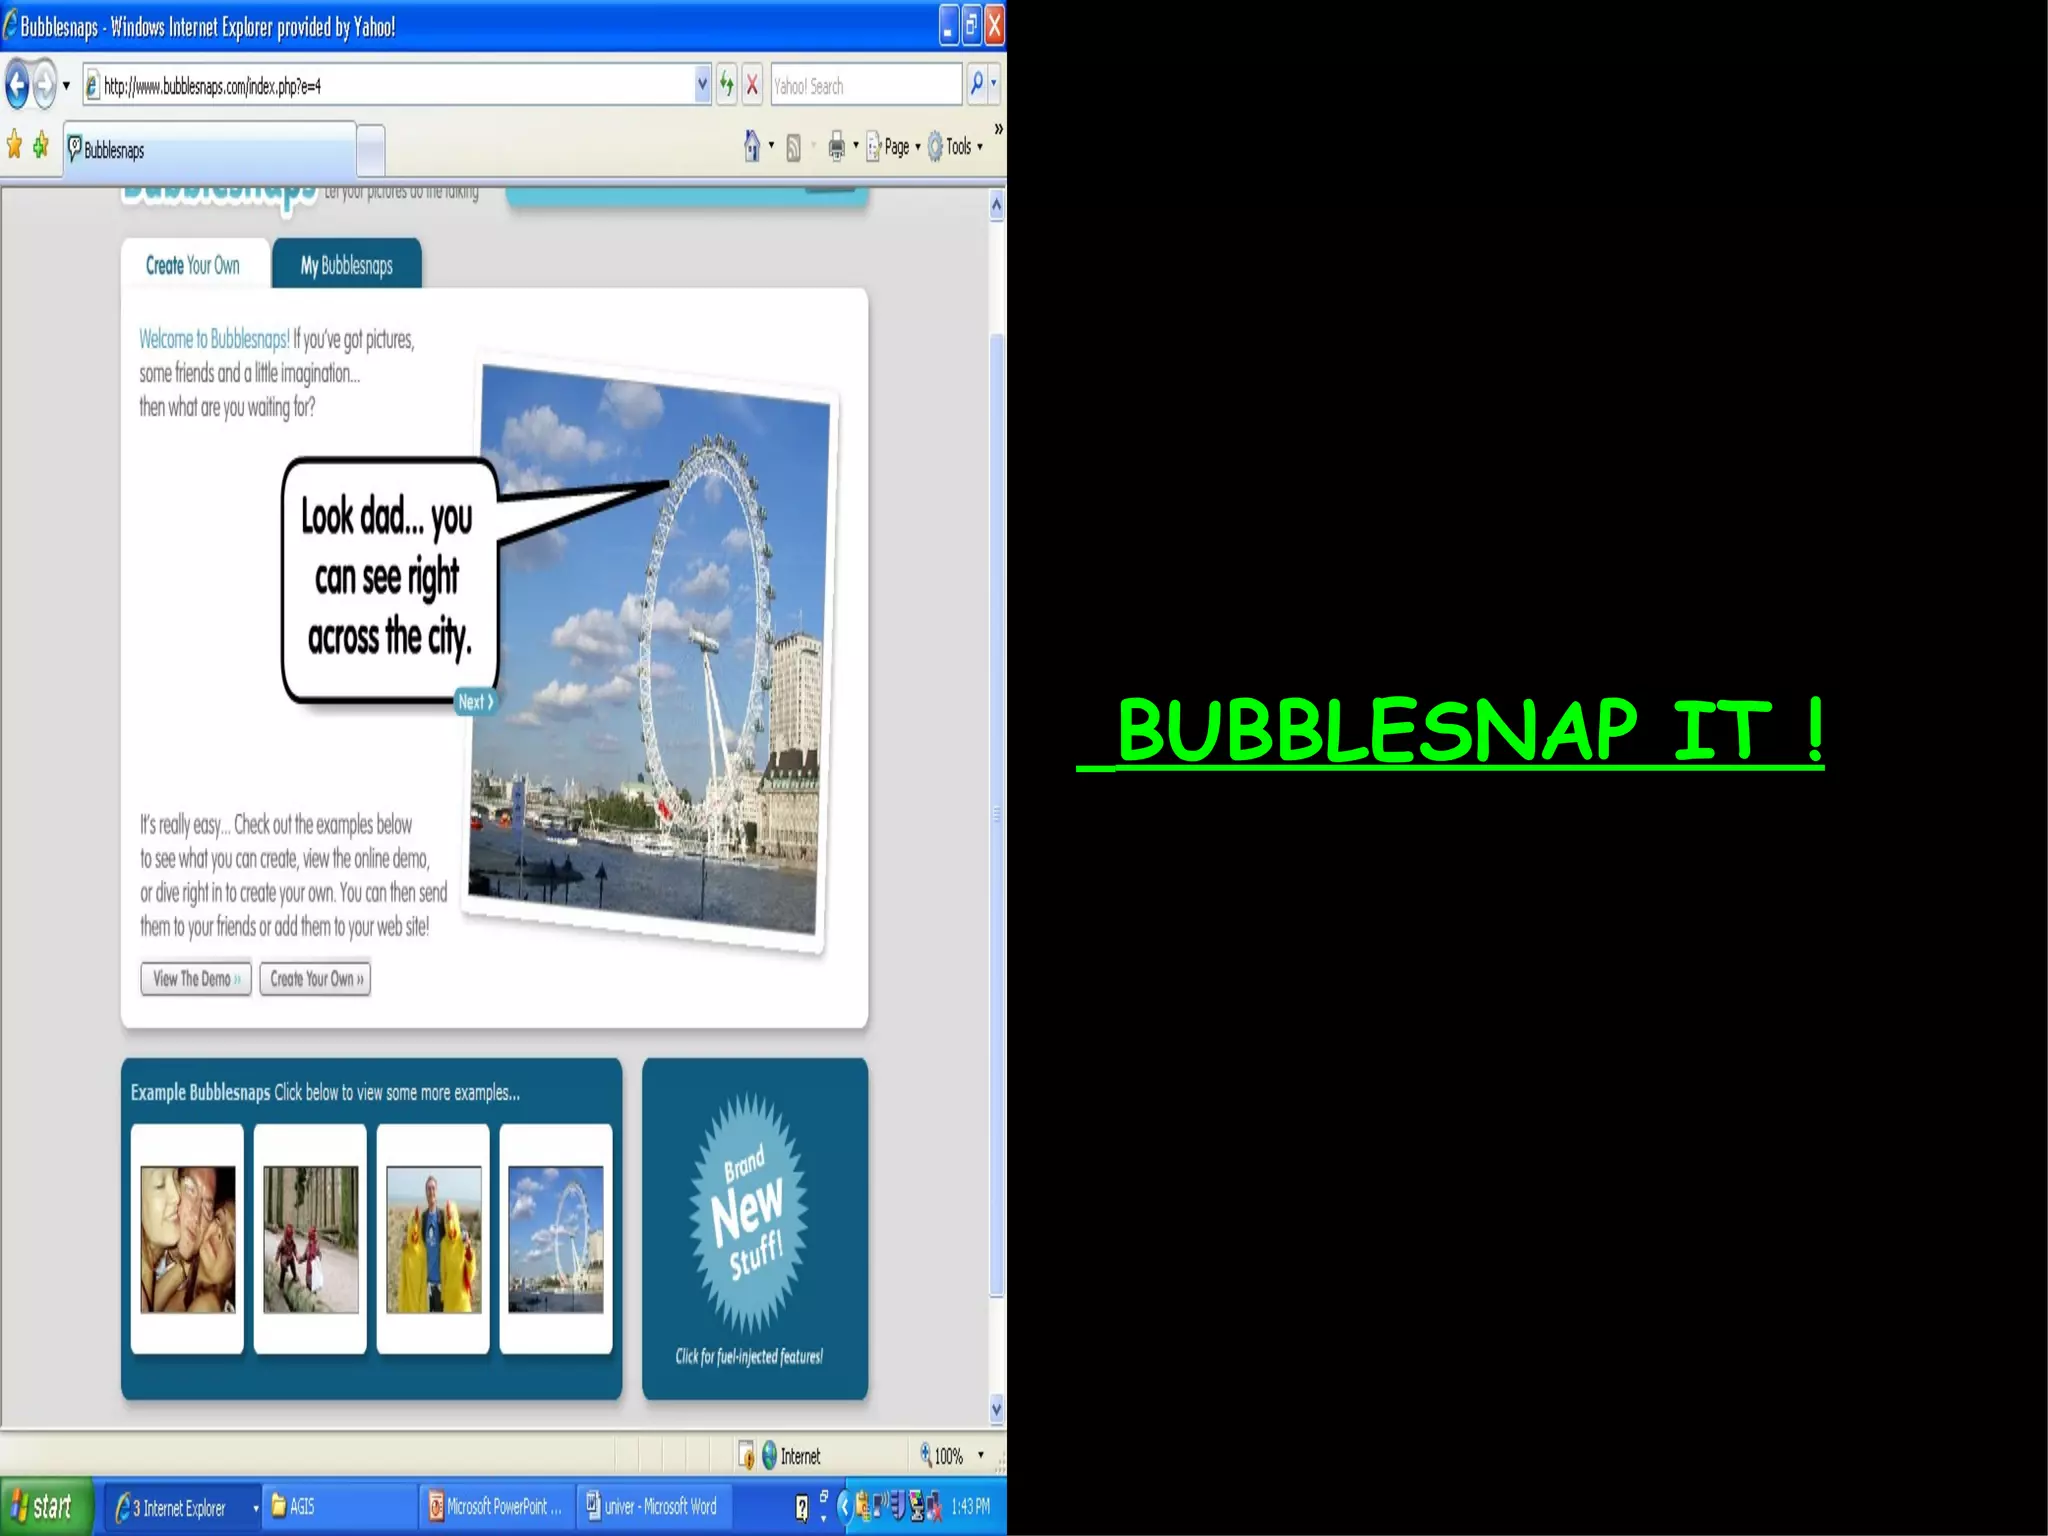Click the yellow clipboard tray icon
2048x1536 pixels.
coord(862,1506)
